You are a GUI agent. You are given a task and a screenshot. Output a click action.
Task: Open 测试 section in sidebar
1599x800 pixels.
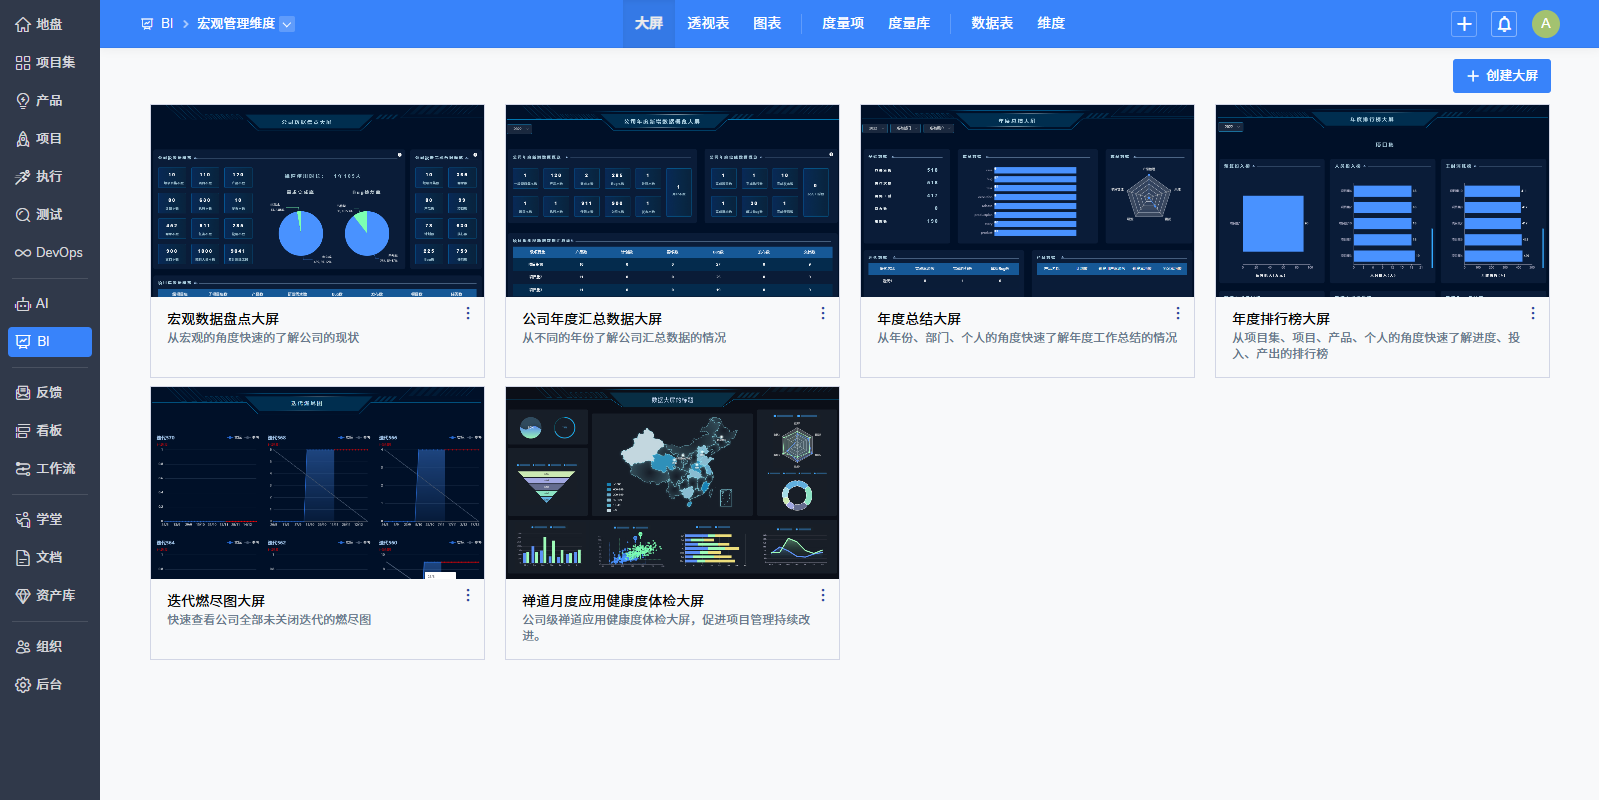pos(50,214)
